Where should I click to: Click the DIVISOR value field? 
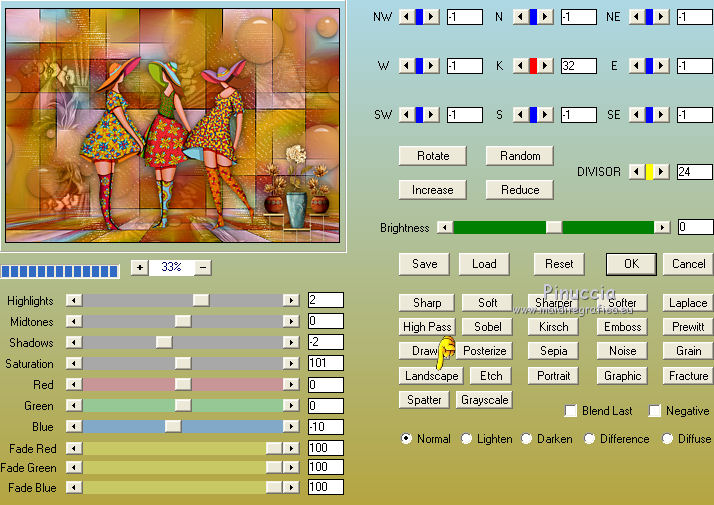coord(695,172)
